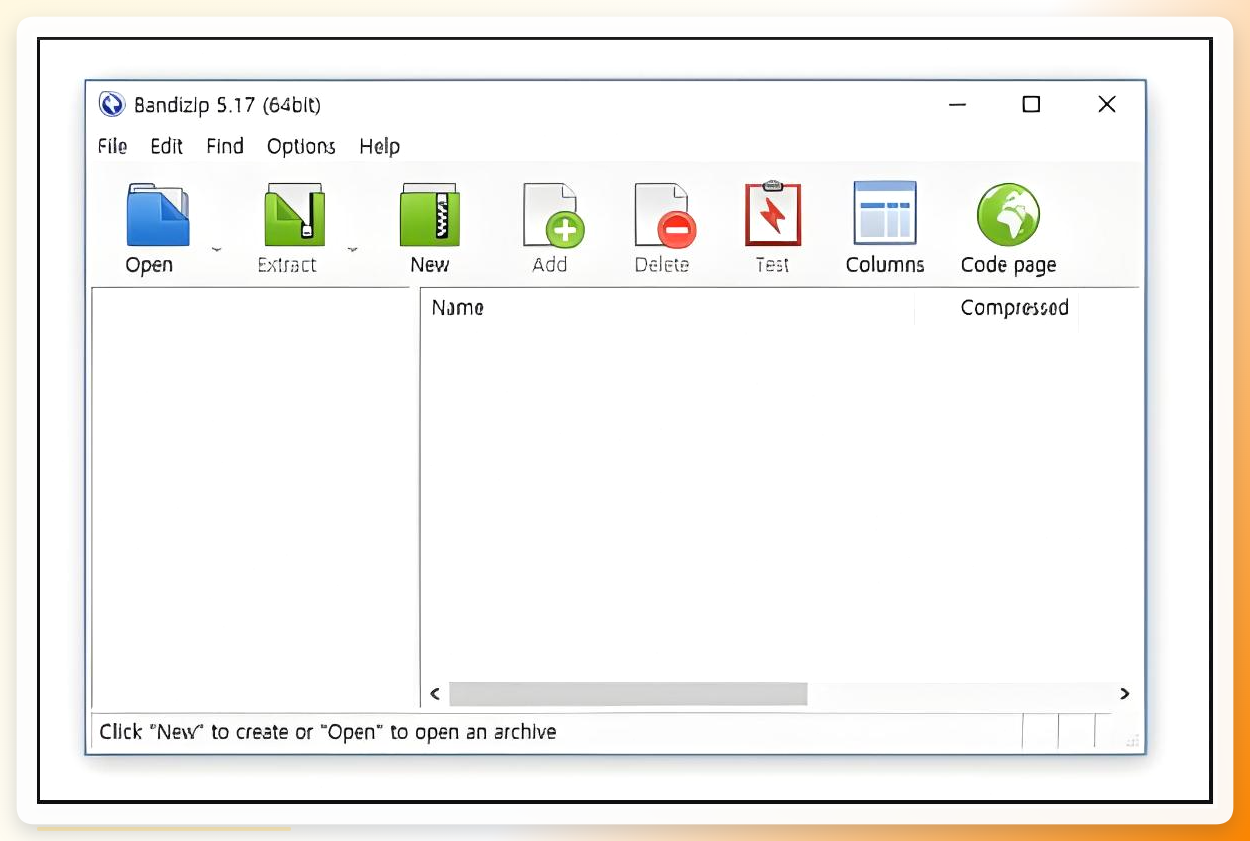Click the Add files toolbar icon

553,214
